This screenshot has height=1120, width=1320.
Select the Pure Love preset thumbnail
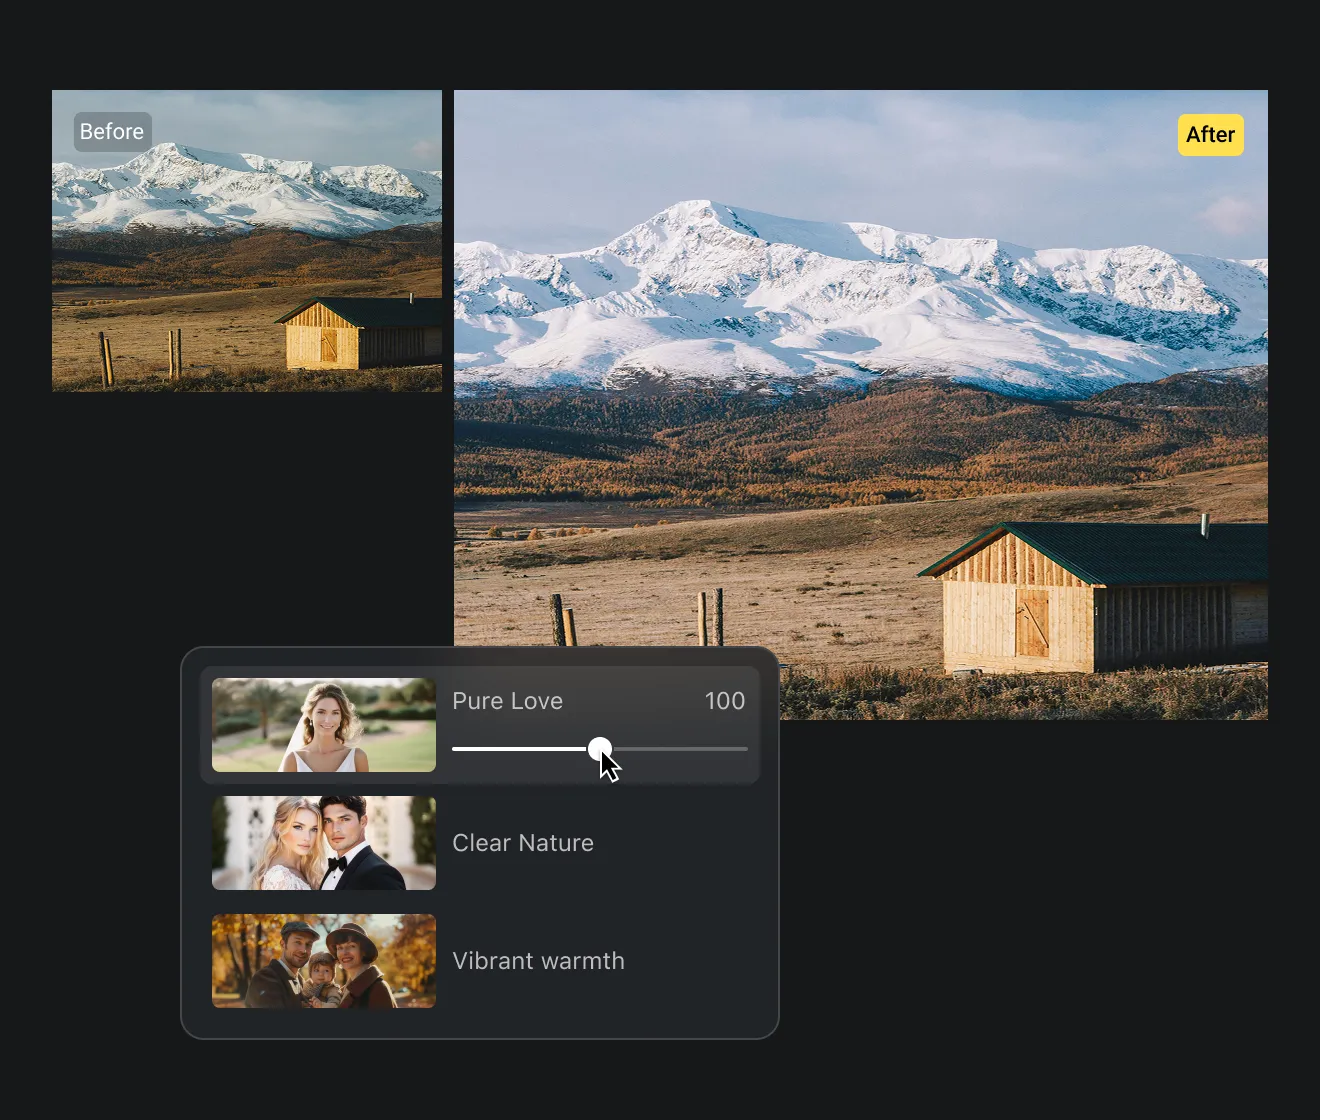323,725
